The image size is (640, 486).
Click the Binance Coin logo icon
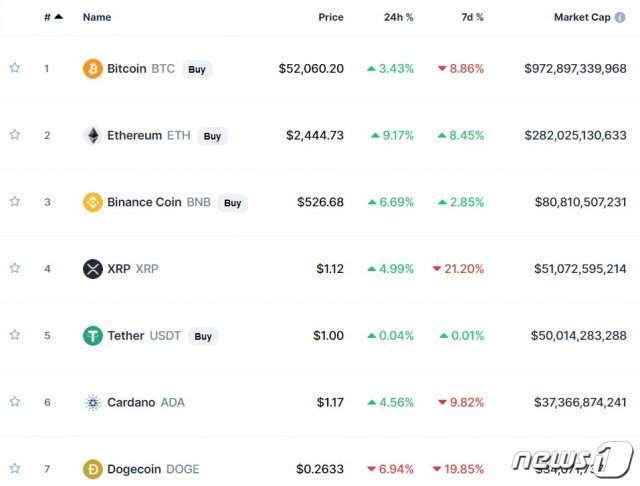click(x=93, y=202)
